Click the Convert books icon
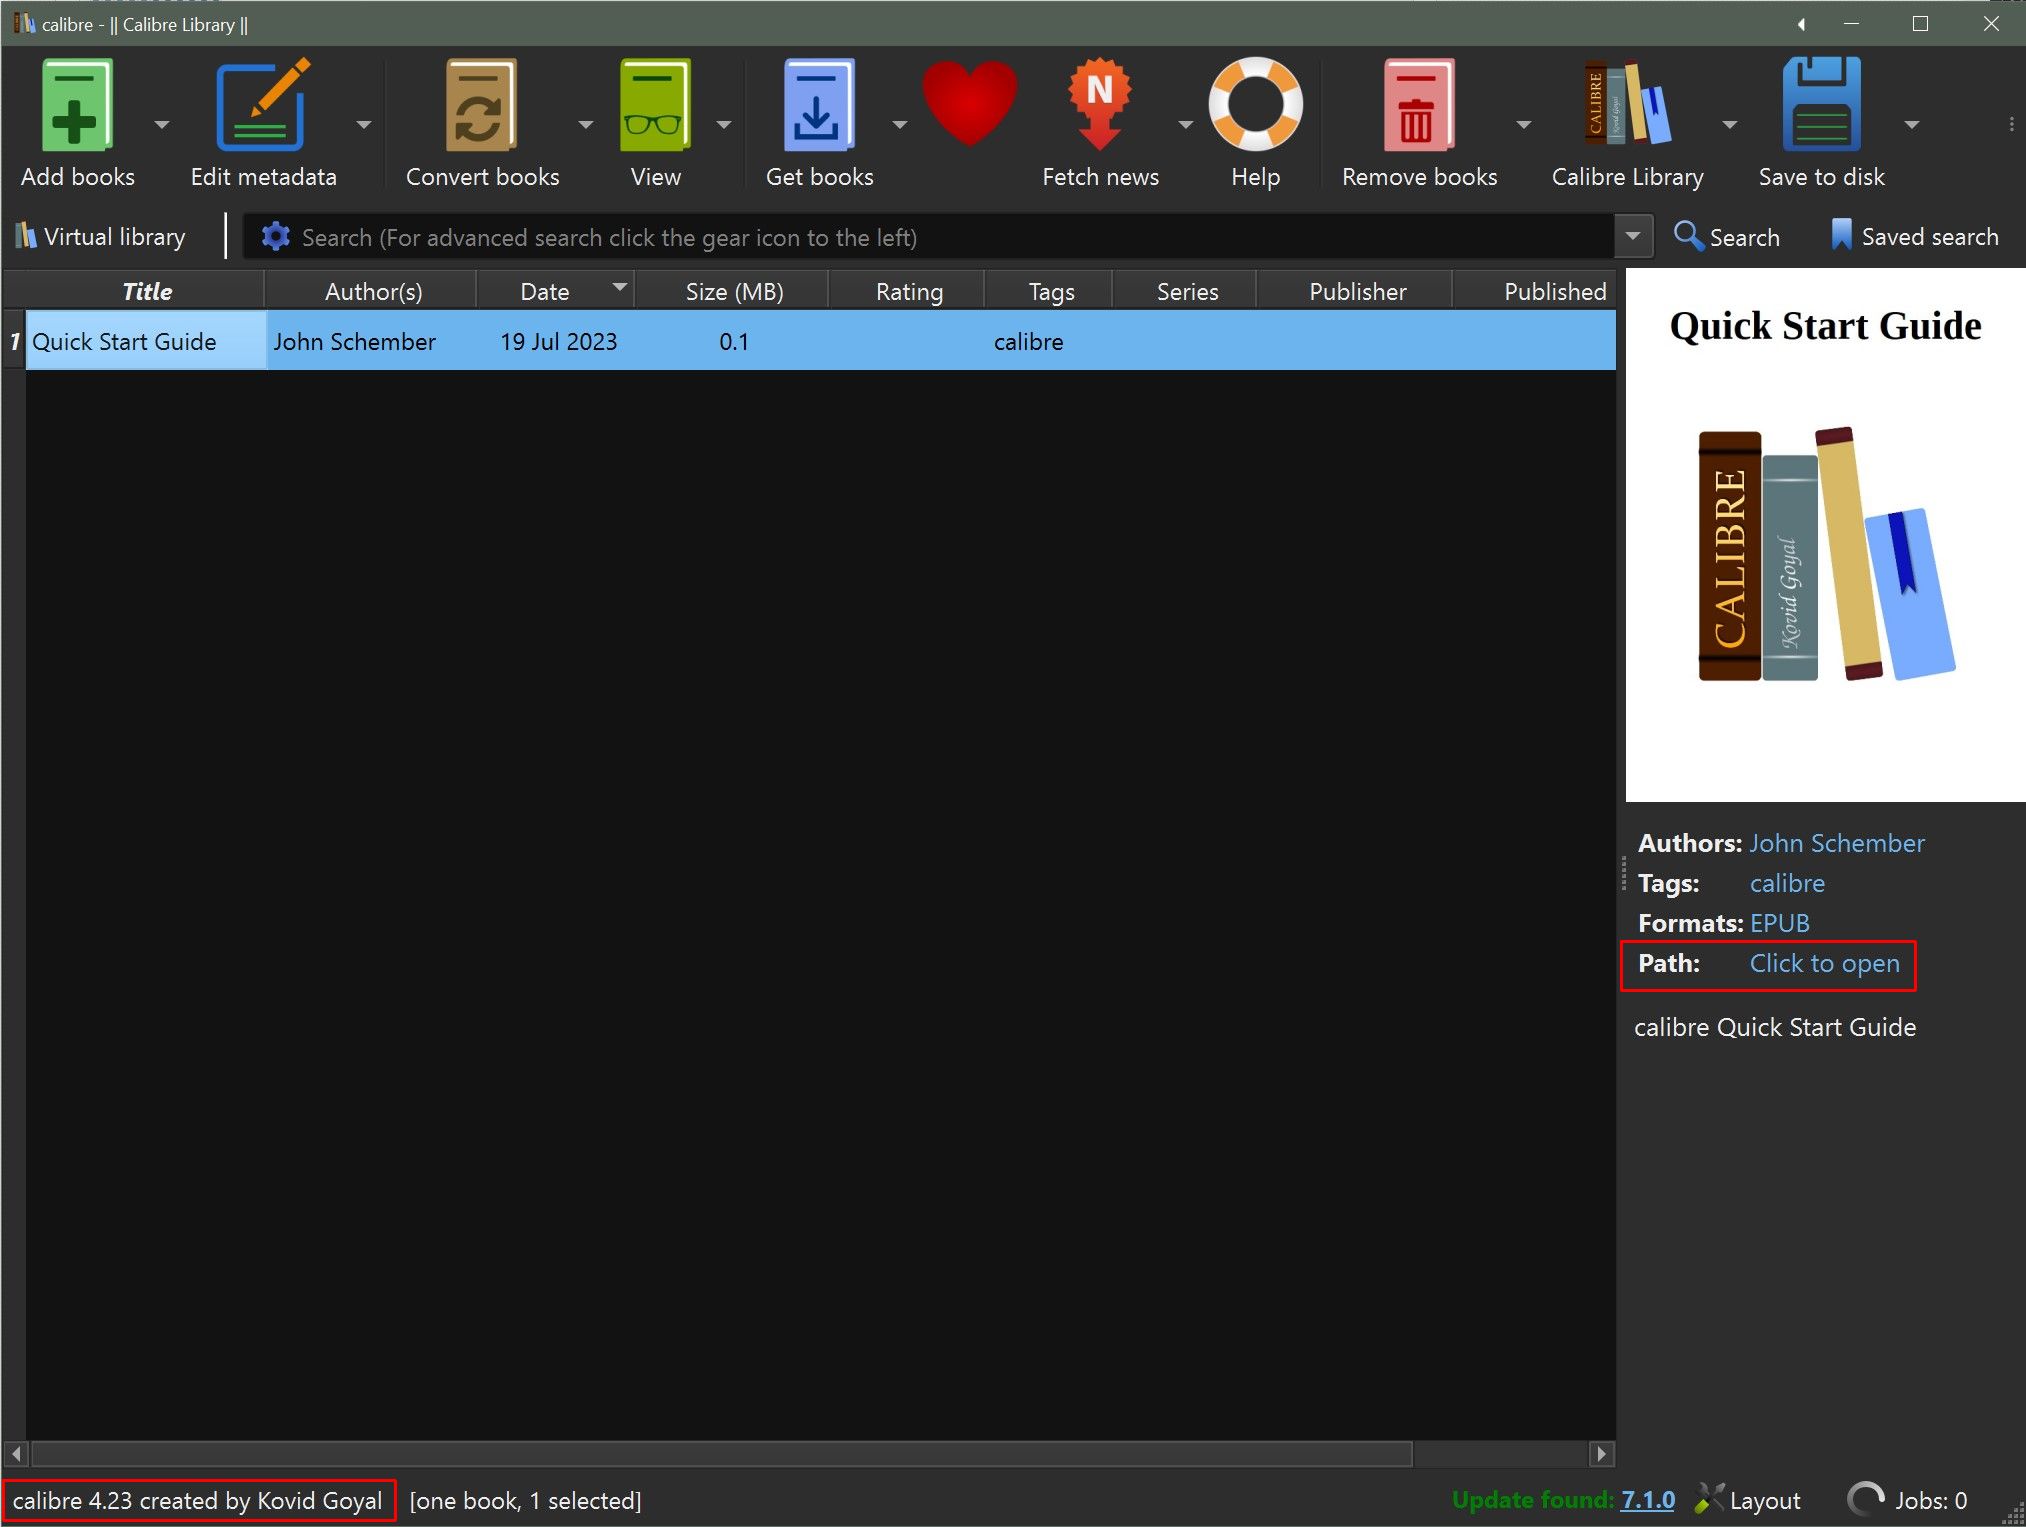 [x=481, y=106]
